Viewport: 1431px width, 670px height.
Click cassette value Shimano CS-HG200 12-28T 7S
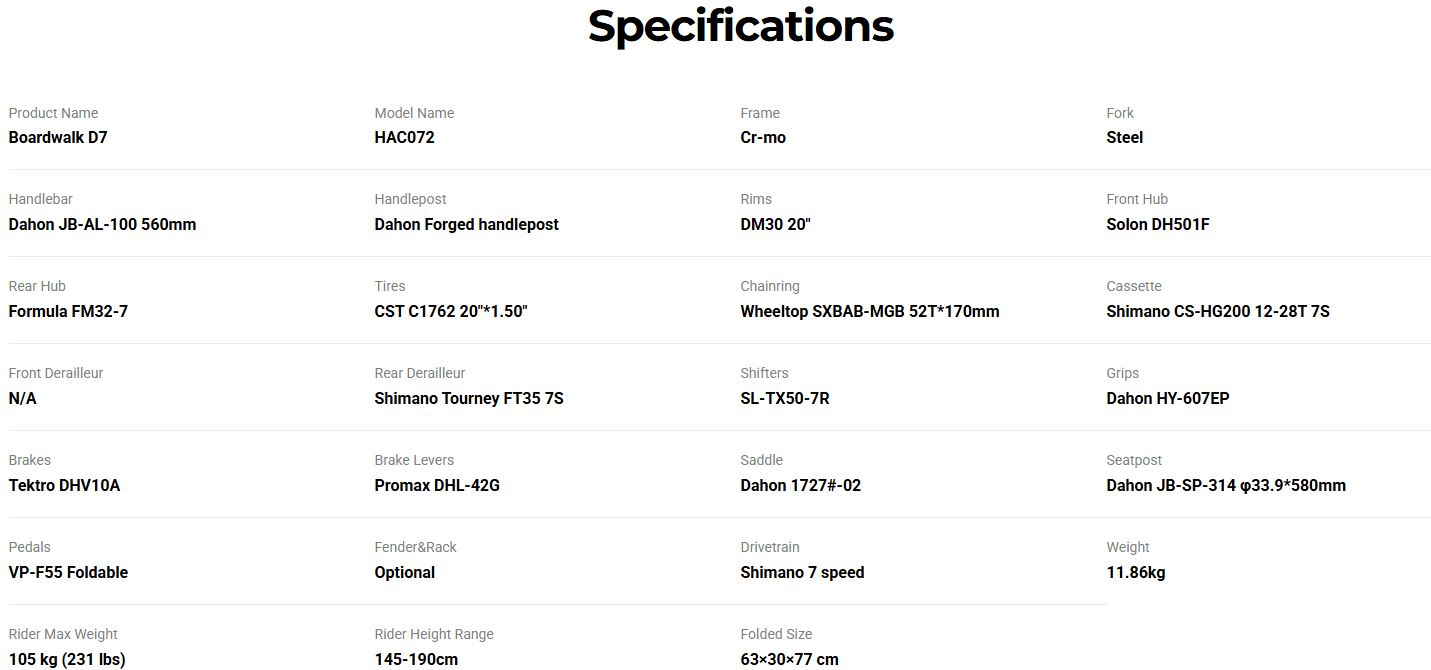click(x=1218, y=312)
